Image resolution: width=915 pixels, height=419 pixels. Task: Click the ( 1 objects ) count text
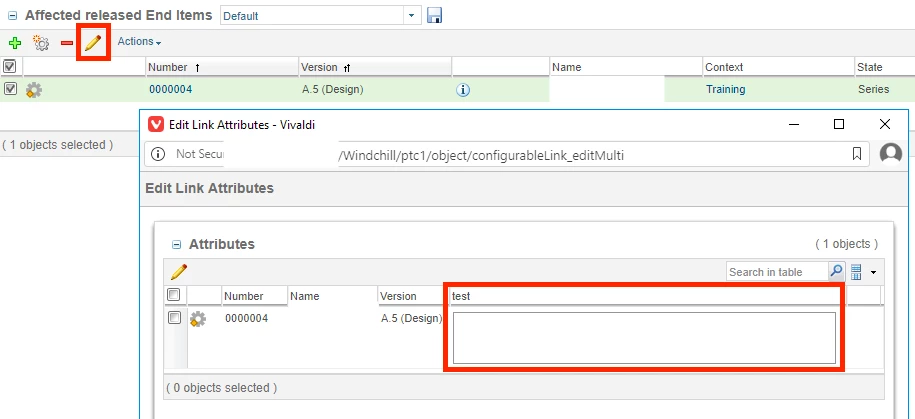[x=846, y=244]
